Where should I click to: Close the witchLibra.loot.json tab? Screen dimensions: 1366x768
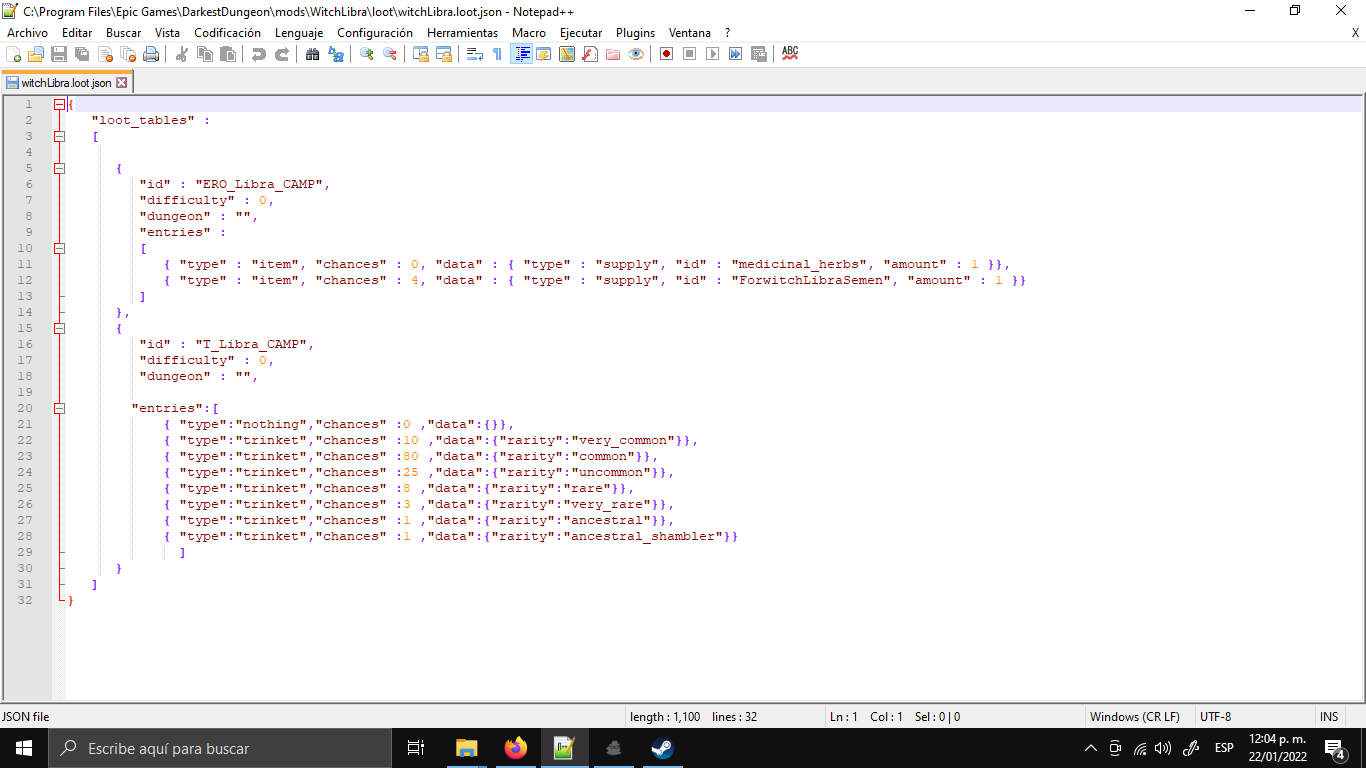pyautogui.click(x=122, y=83)
